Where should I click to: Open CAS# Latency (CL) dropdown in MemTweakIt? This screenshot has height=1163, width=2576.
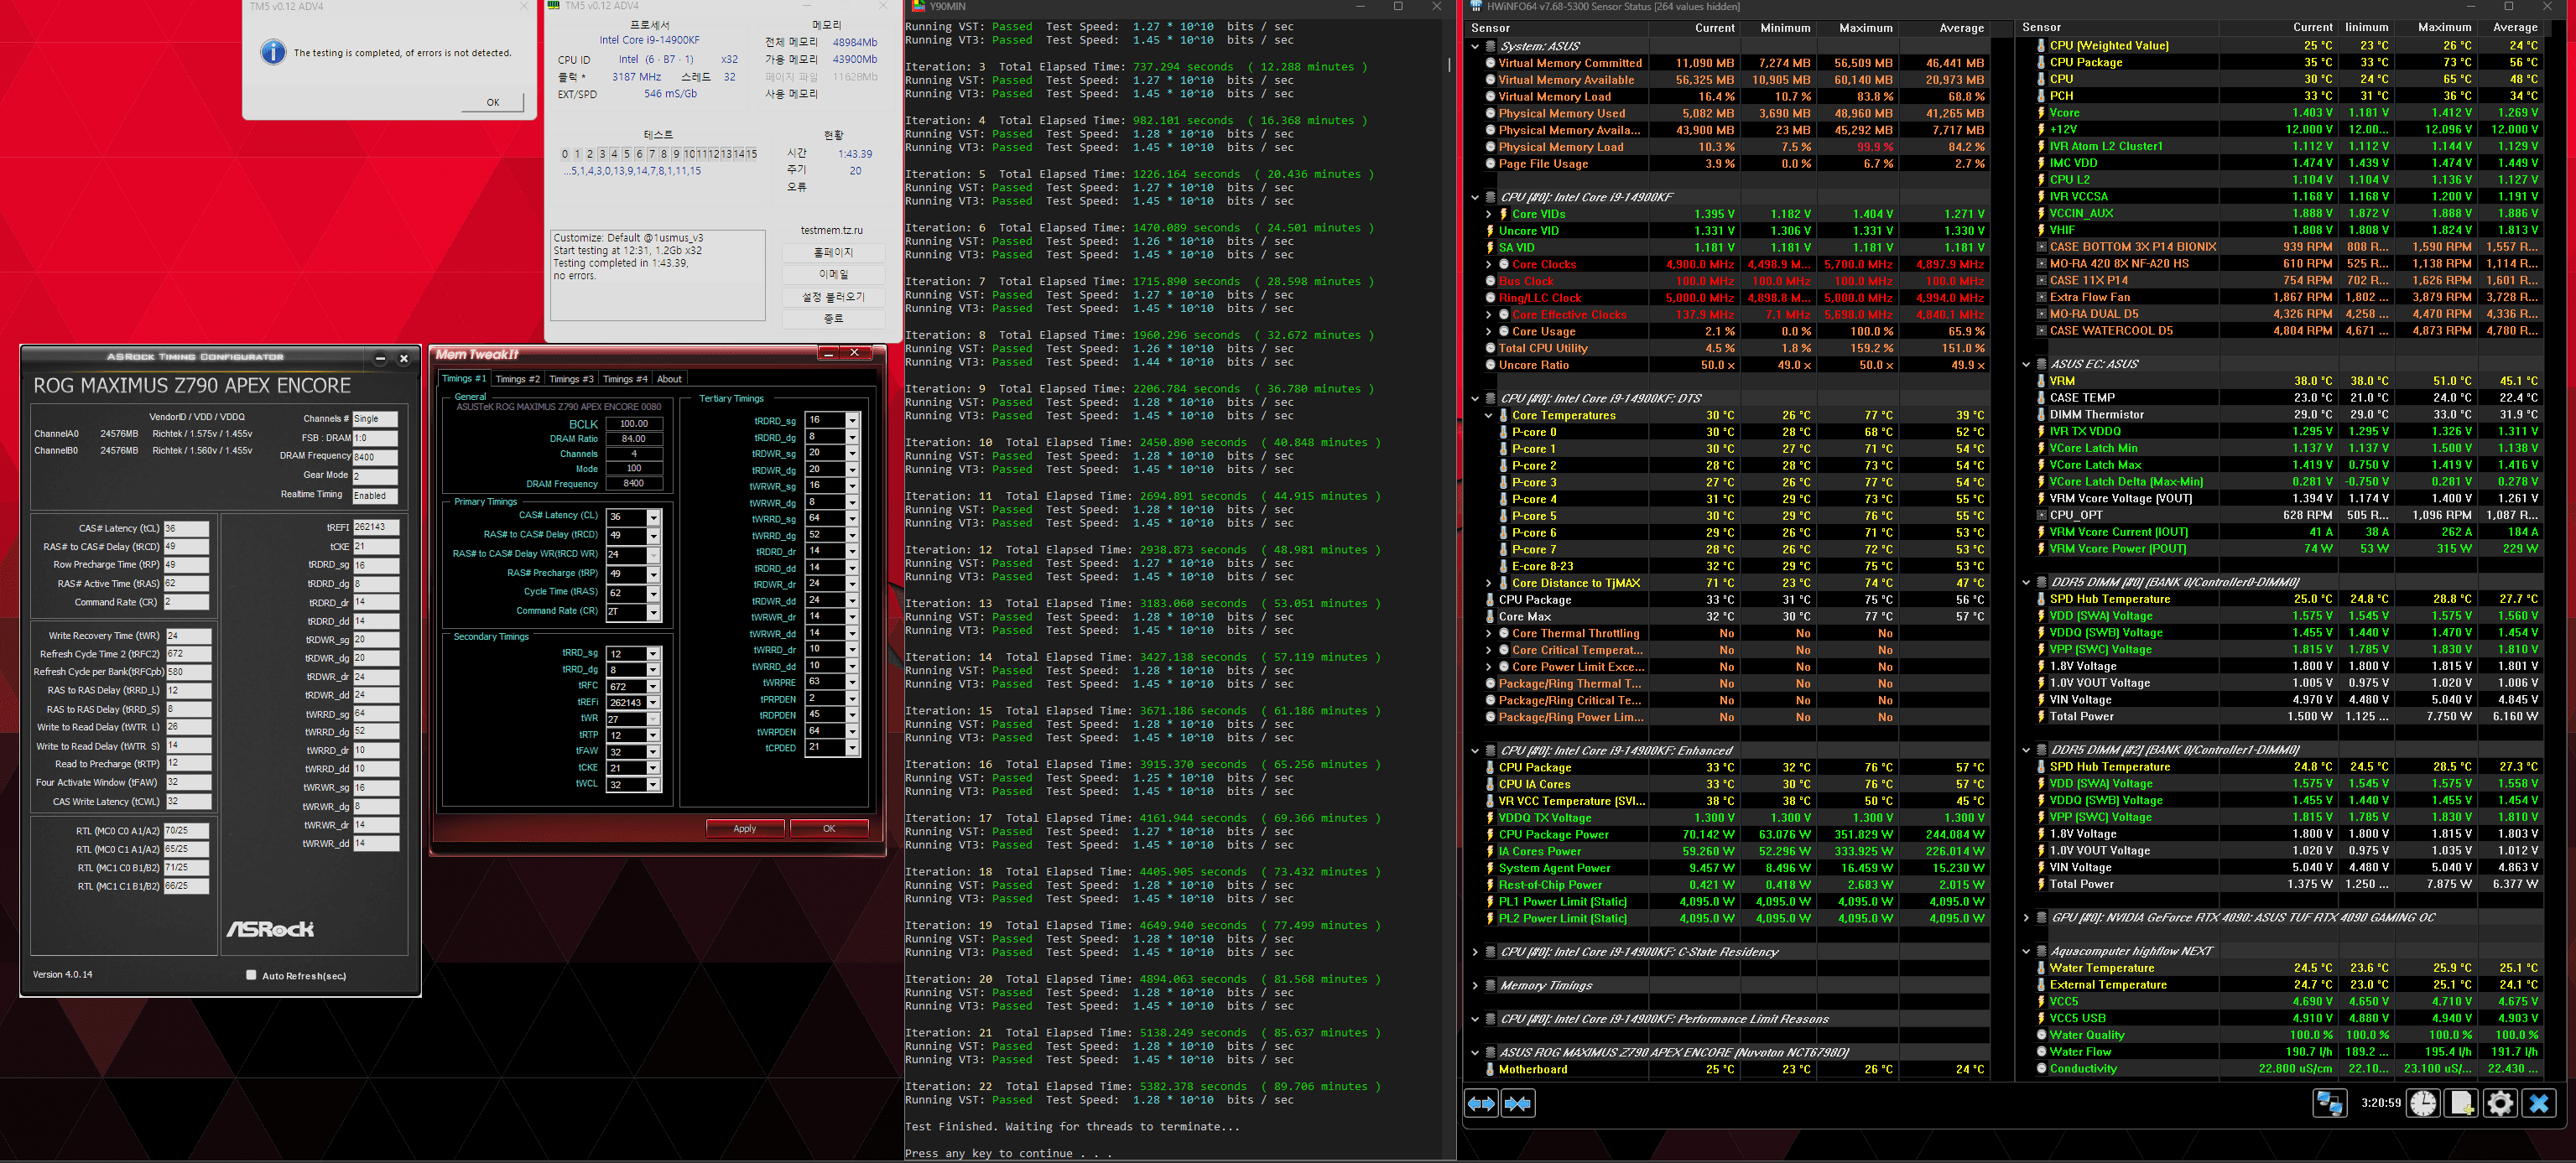click(x=653, y=517)
